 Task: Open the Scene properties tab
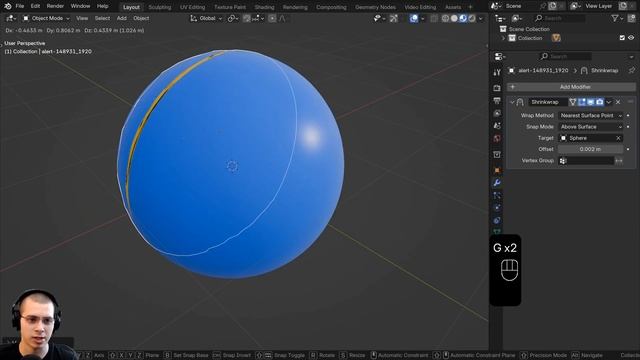click(x=497, y=126)
